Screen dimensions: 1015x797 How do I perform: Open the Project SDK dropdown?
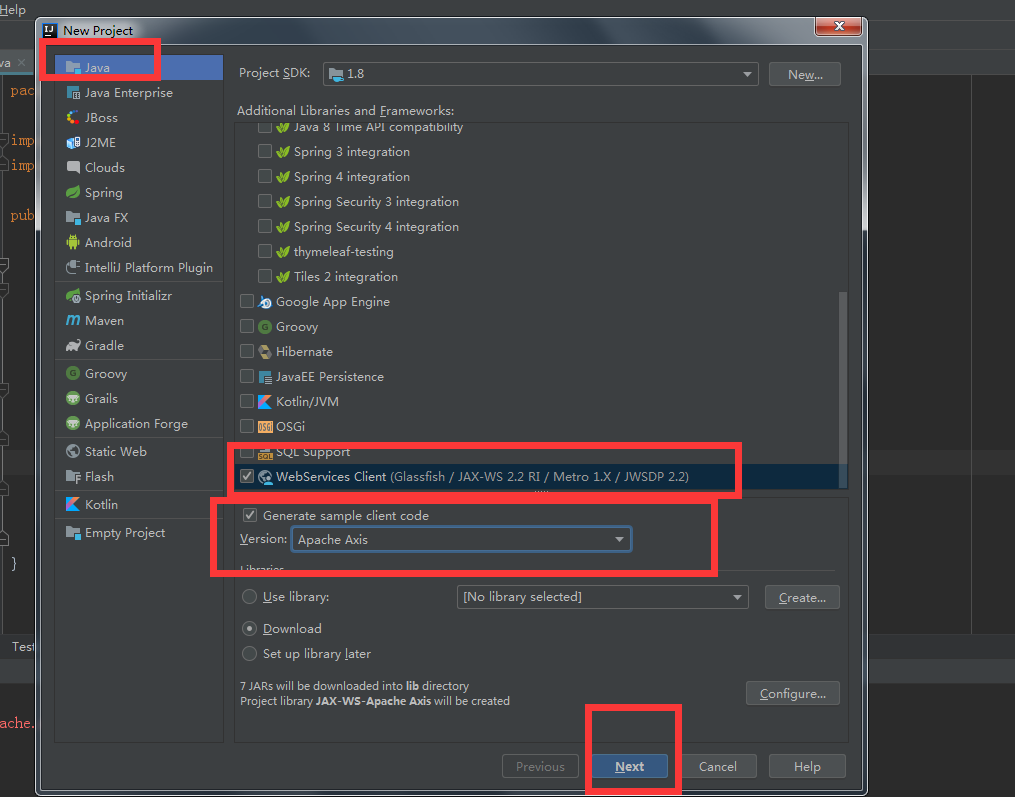click(x=746, y=74)
